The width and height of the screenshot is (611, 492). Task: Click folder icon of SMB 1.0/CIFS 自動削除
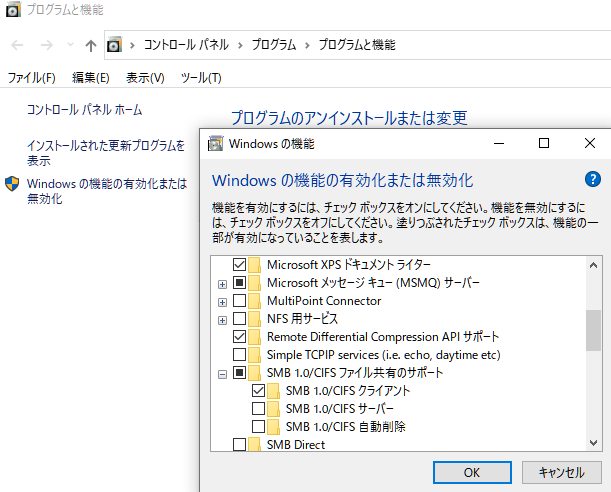pos(273,427)
